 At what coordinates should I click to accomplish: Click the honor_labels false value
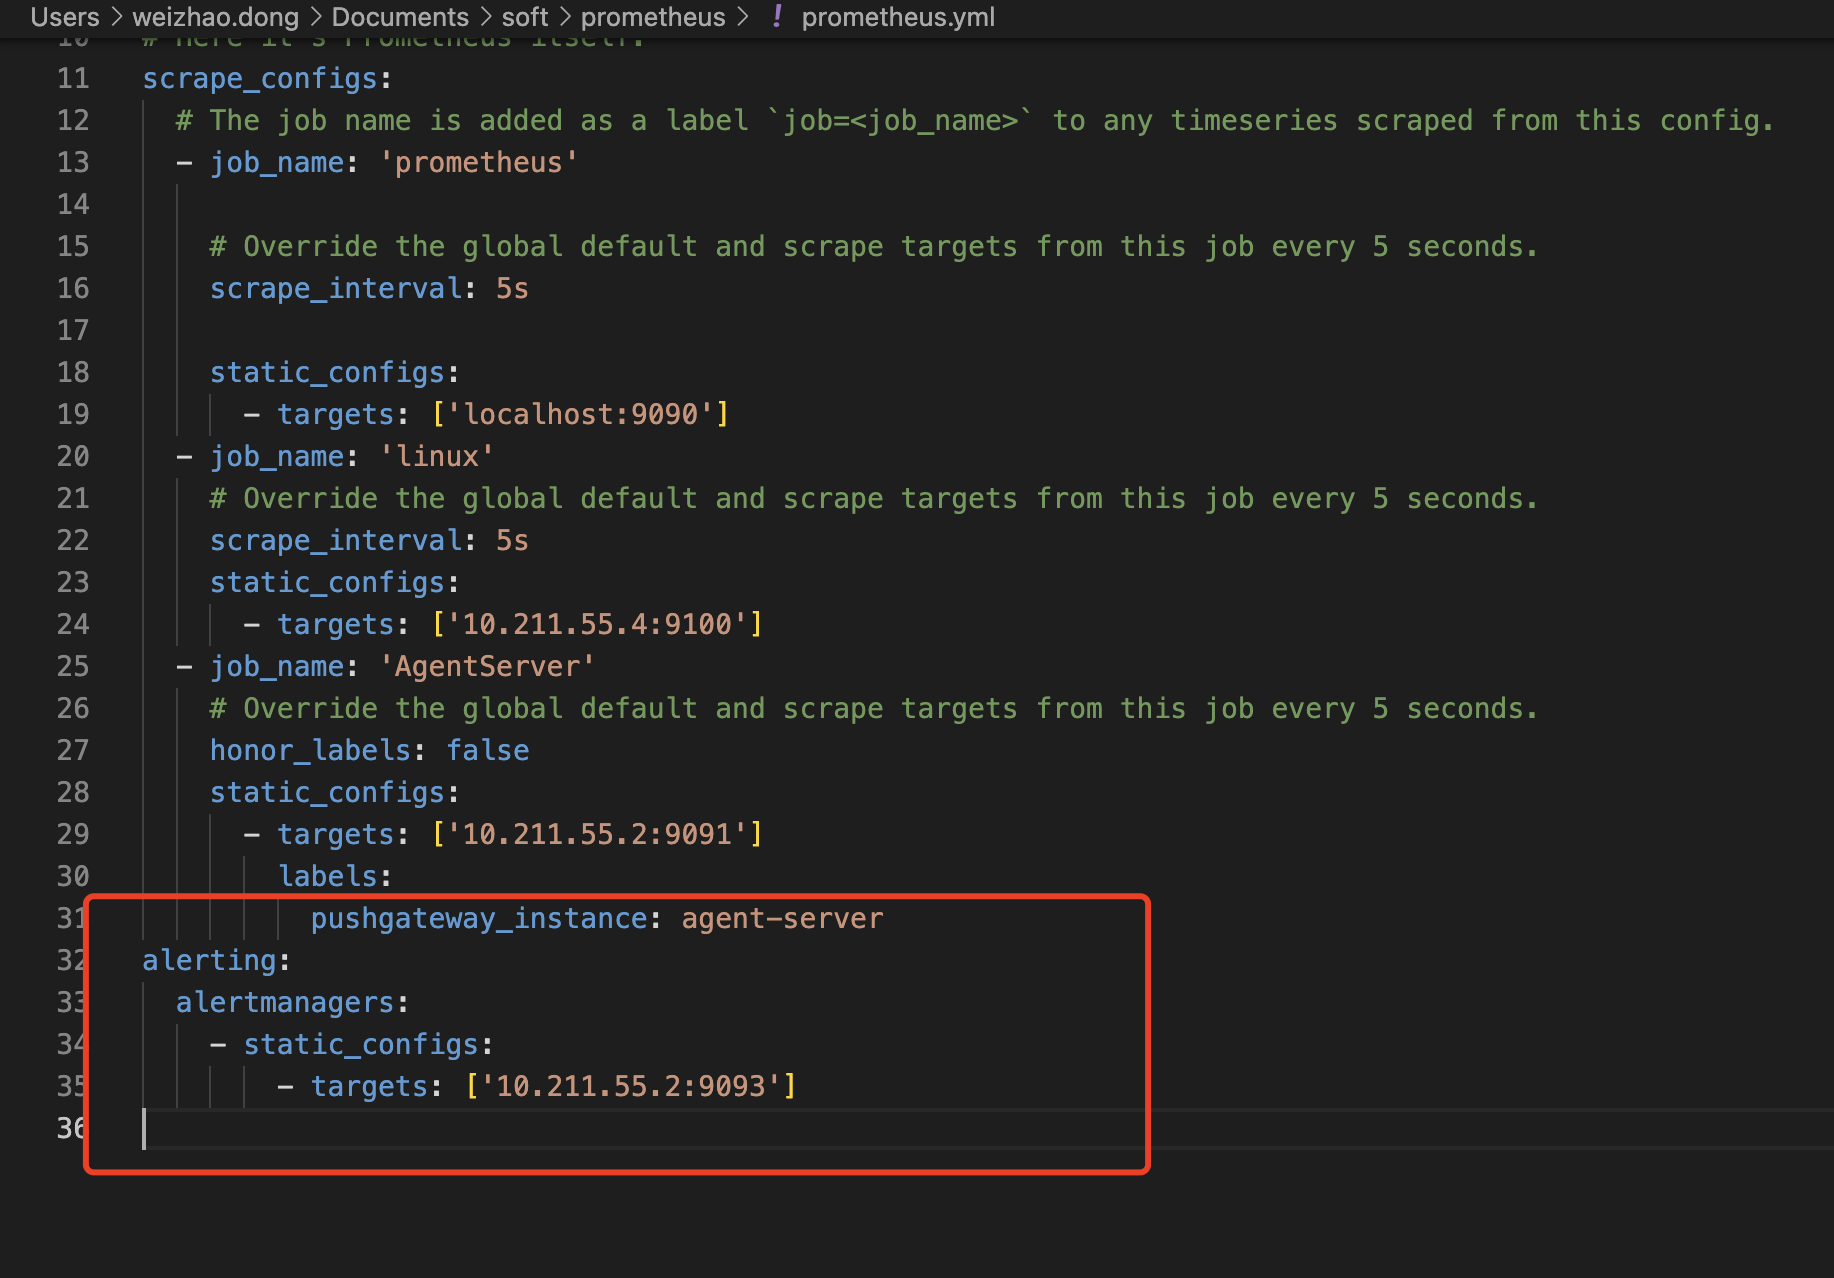487,750
